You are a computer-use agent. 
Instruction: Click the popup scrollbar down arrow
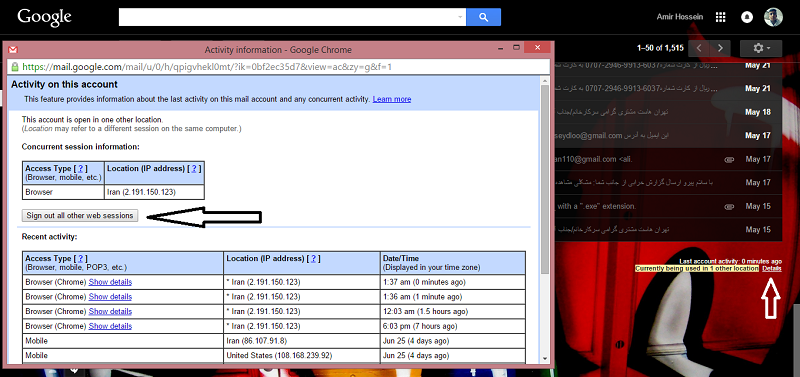pos(545,359)
